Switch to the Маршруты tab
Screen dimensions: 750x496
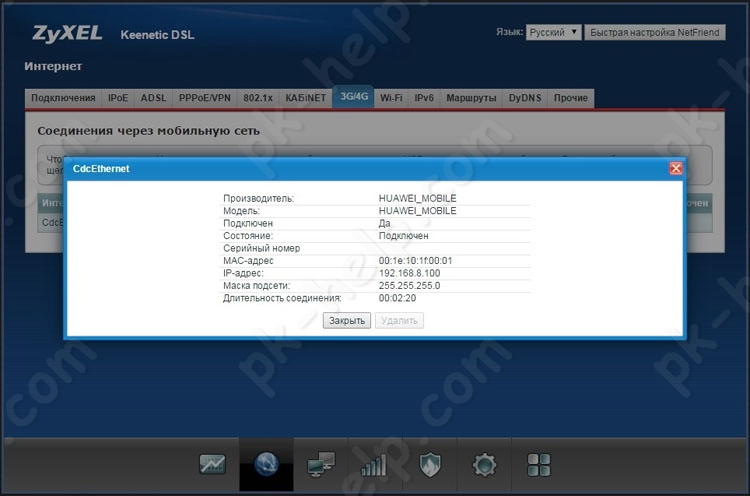pos(471,98)
